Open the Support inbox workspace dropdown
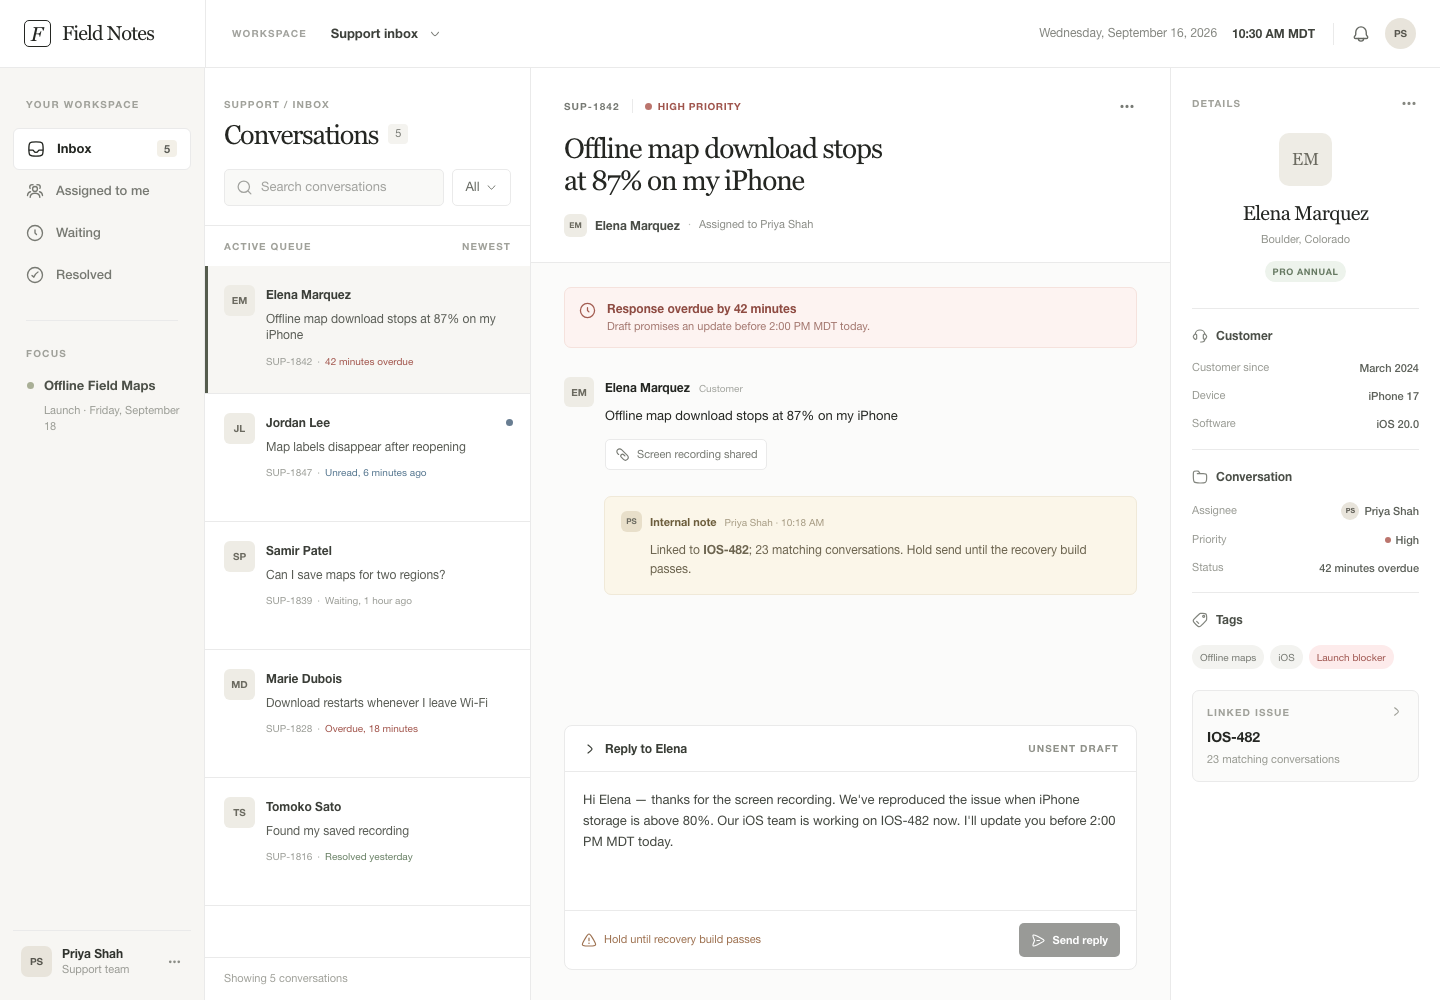This screenshot has width=1440, height=1000. pyautogui.click(x=385, y=34)
